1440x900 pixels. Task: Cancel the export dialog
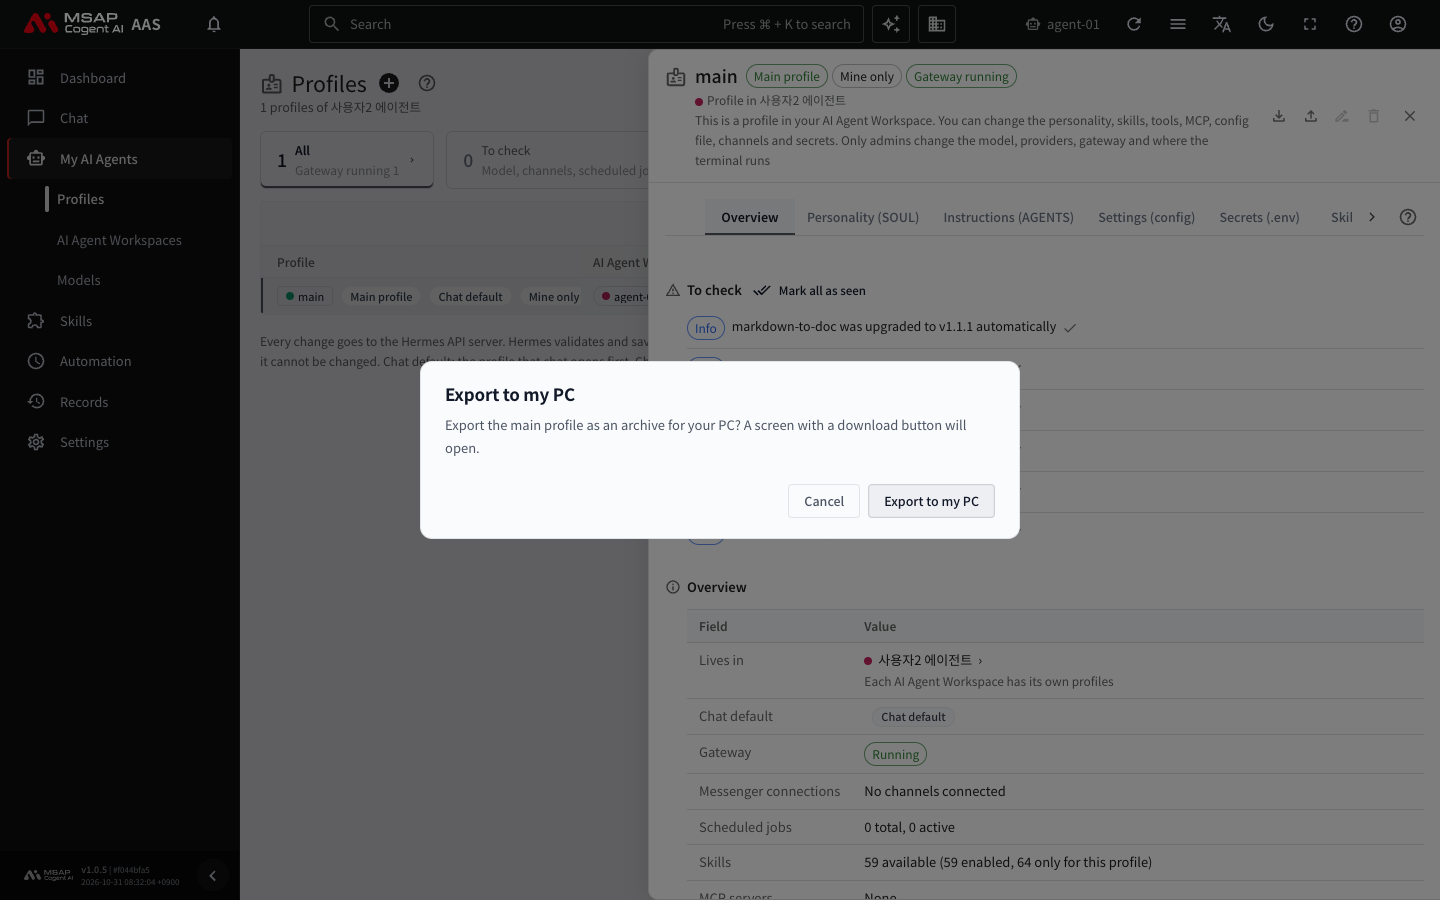pos(824,501)
